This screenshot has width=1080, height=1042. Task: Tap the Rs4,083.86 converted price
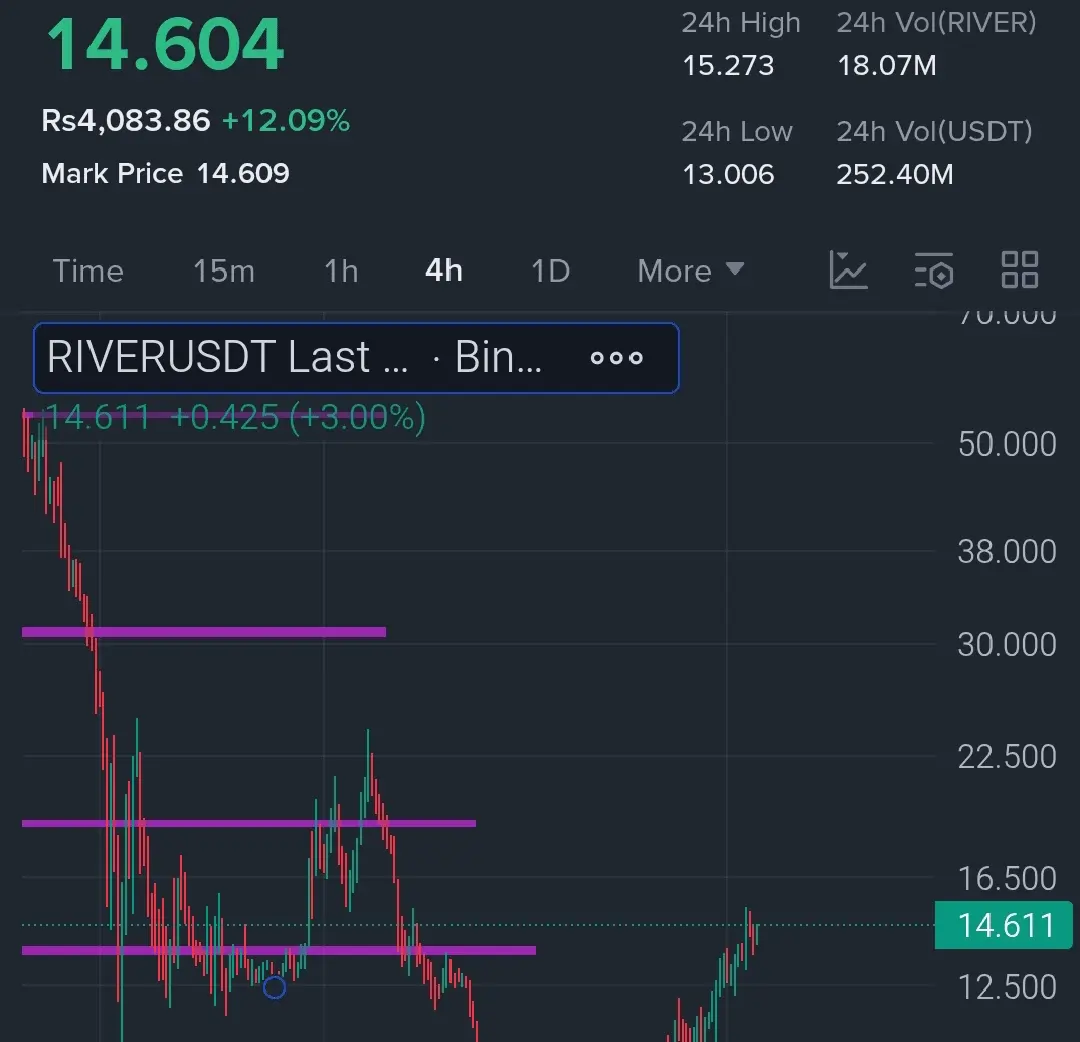pos(125,121)
